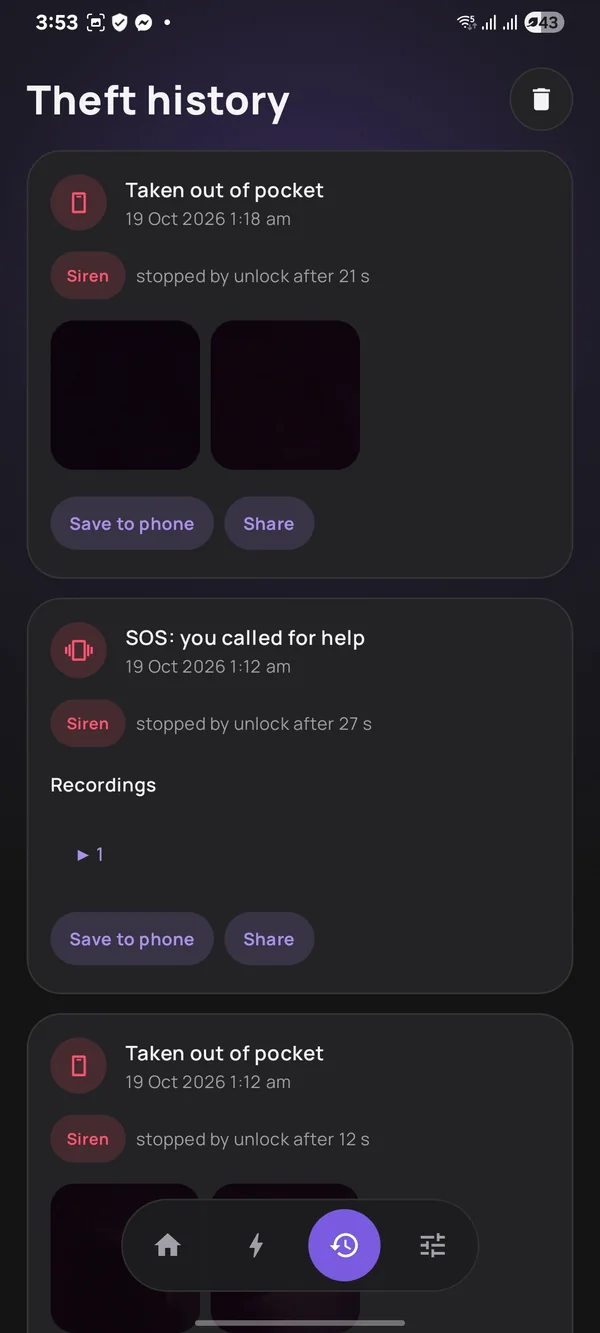Select the lightning bolt navigation icon
The width and height of the screenshot is (600, 1333).
tap(256, 1245)
